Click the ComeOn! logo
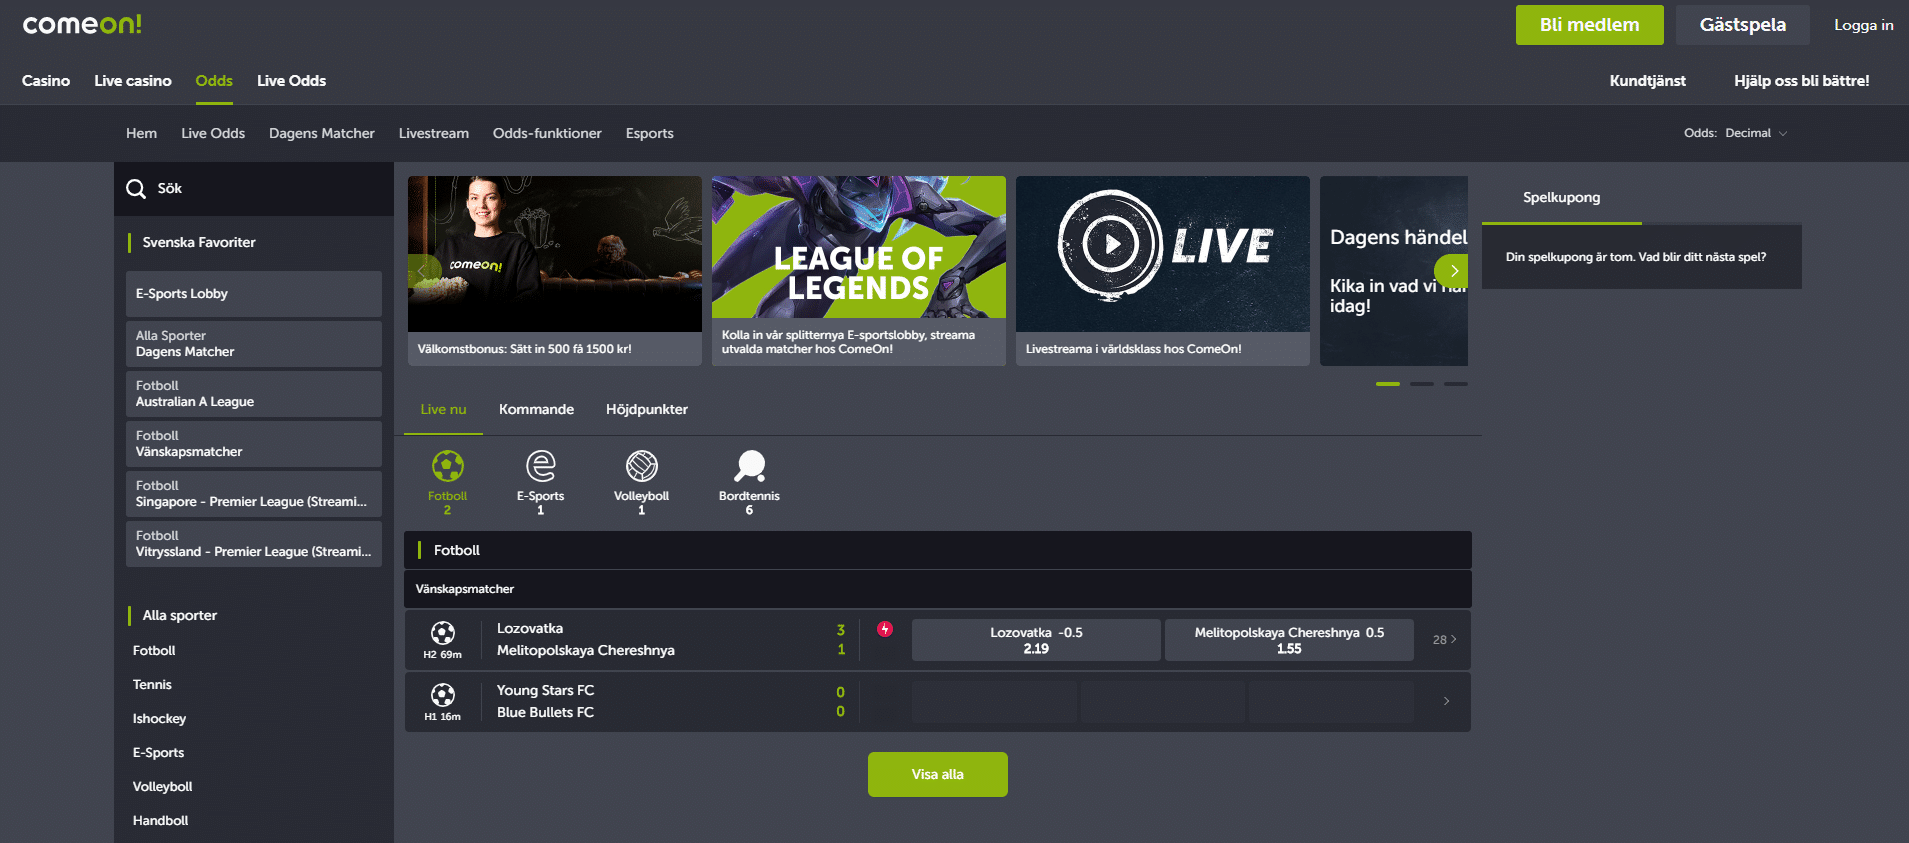Image resolution: width=1909 pixels, height=843 pixels. tap(82, 25)
